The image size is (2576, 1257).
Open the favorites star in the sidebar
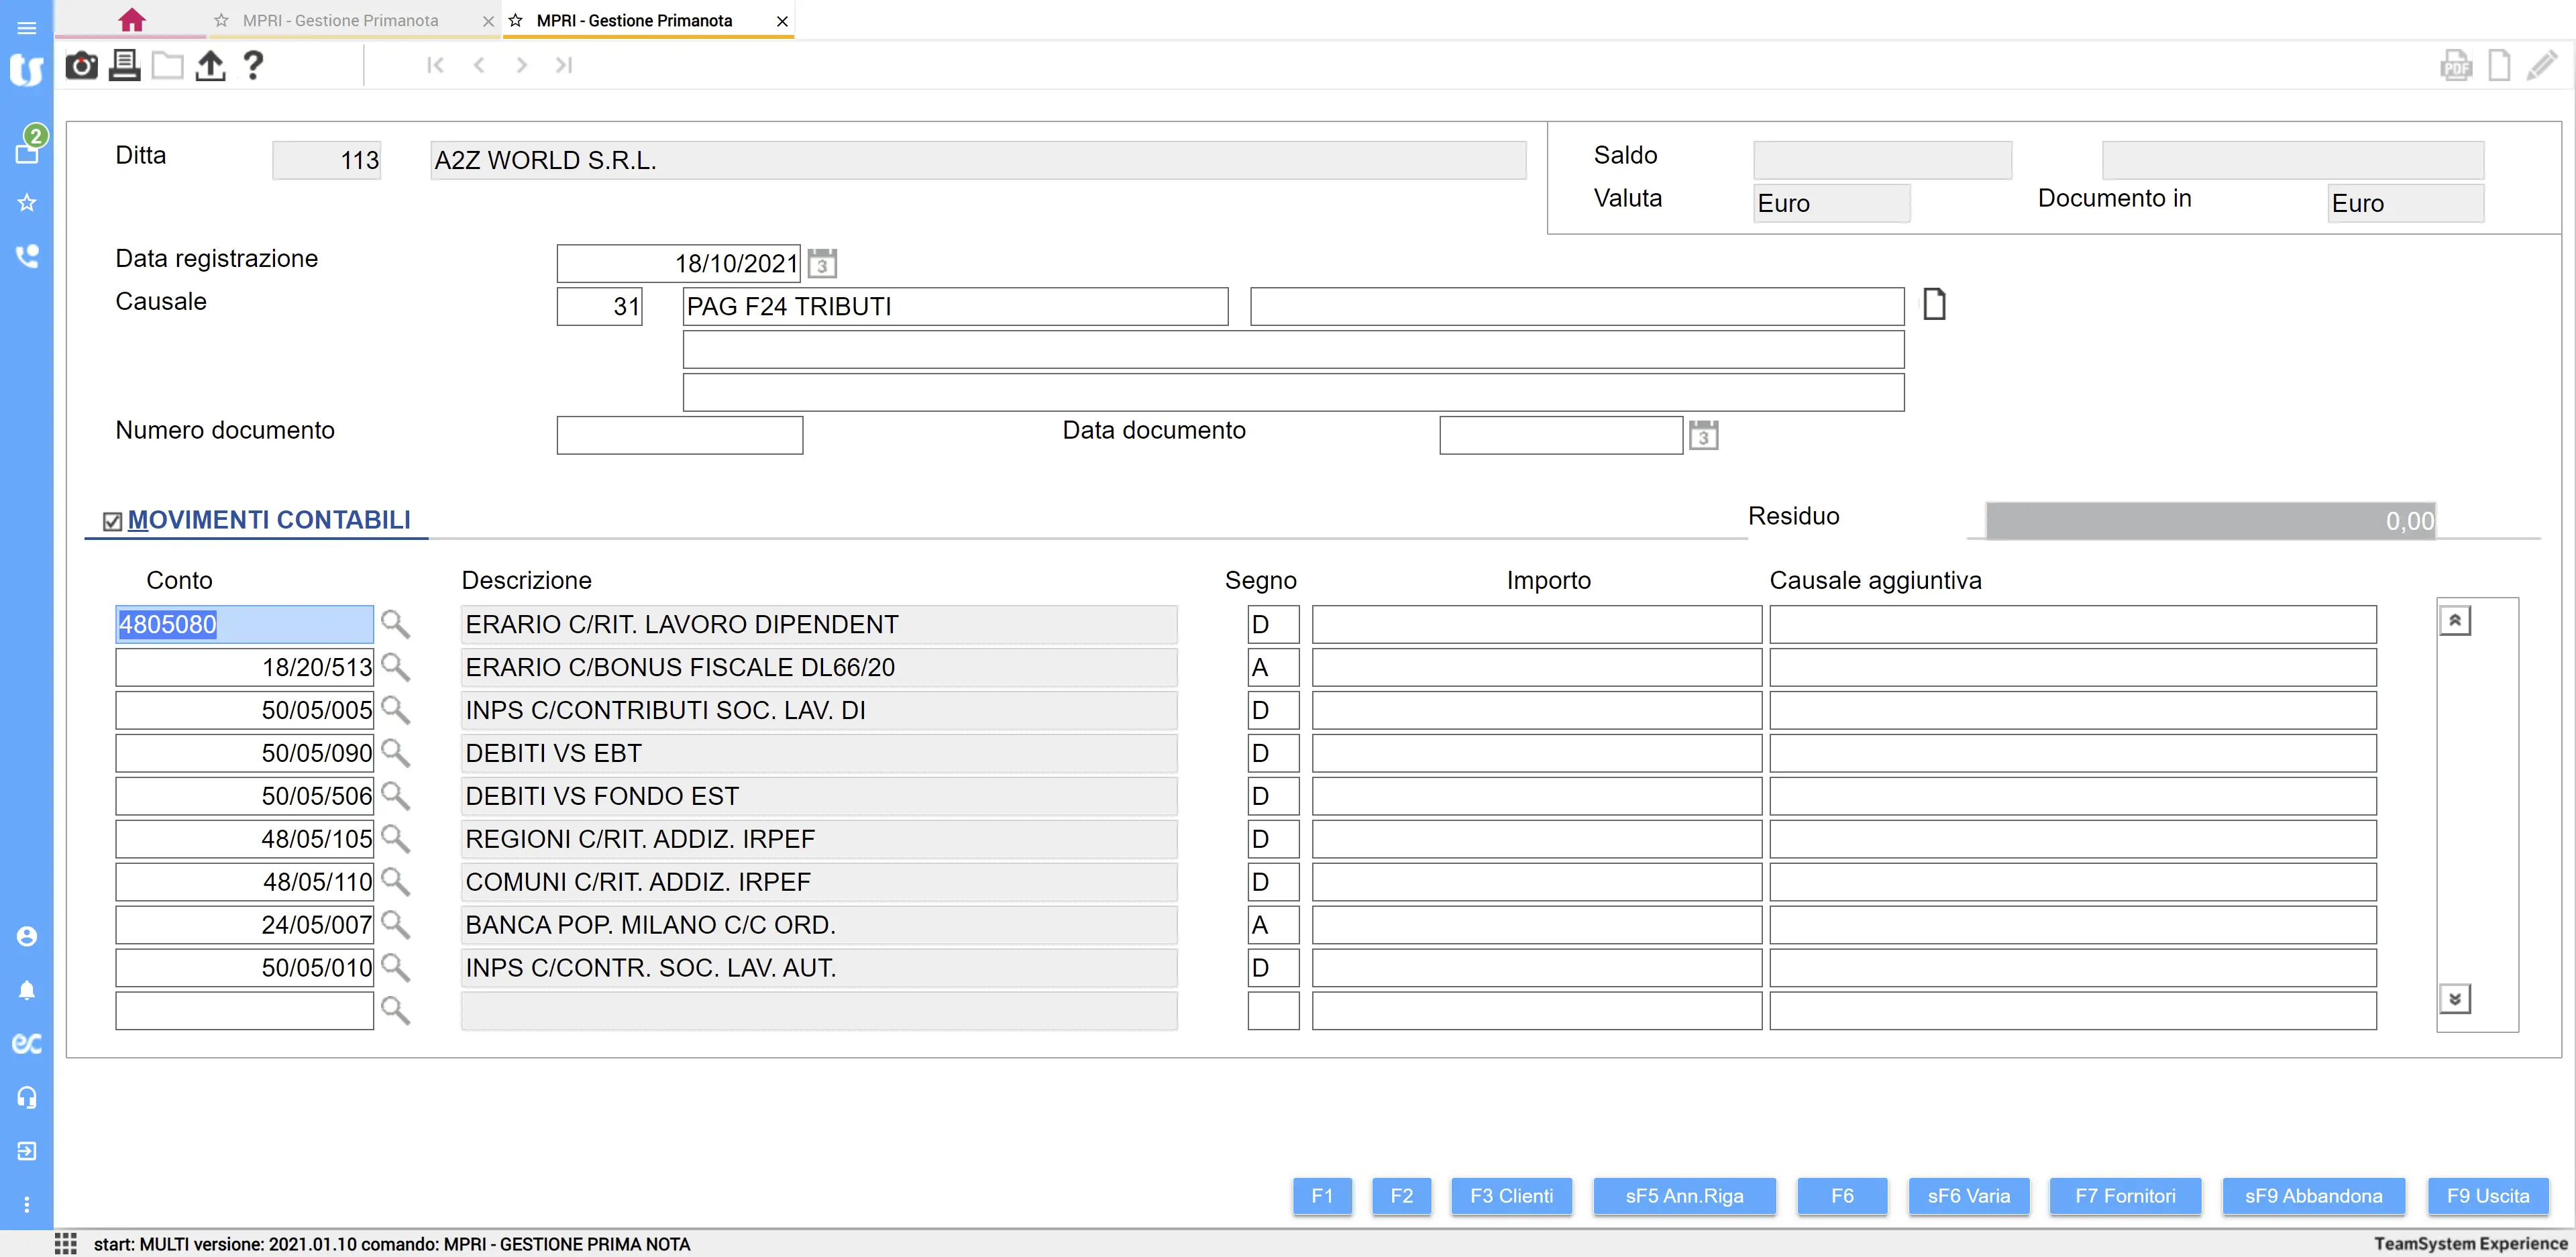[x=27, y=203]
